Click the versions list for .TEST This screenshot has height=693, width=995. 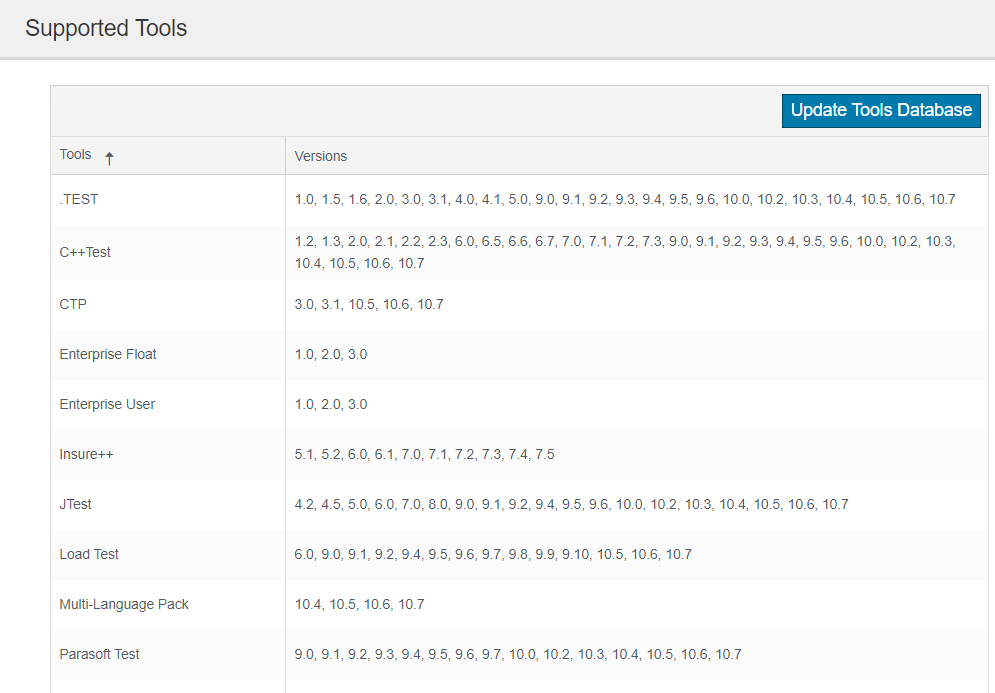pos(625,199)
